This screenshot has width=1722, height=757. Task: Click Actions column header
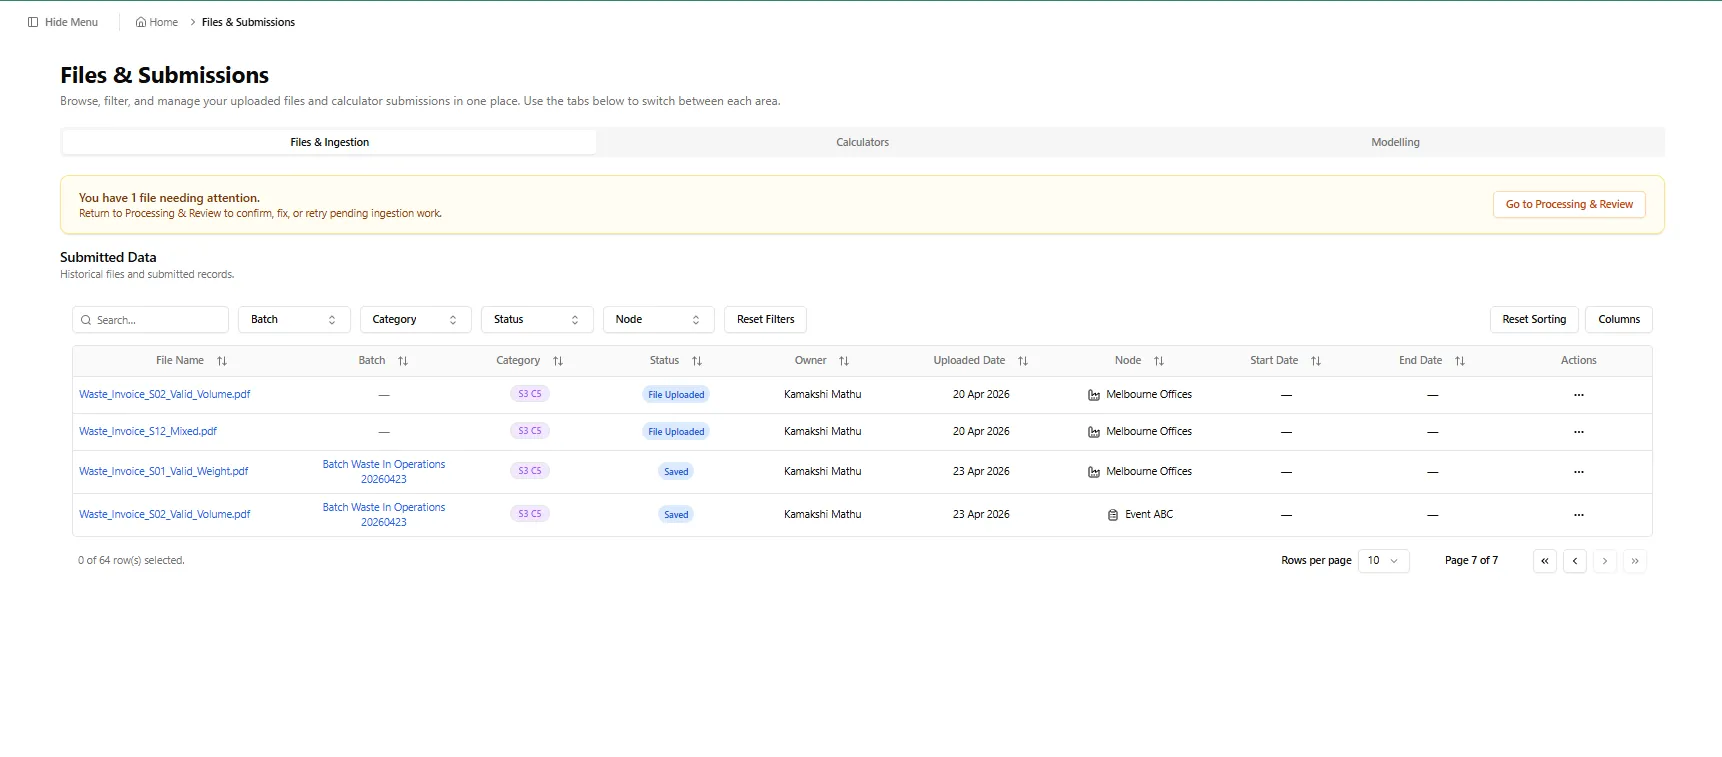(x=1578, y=361)
